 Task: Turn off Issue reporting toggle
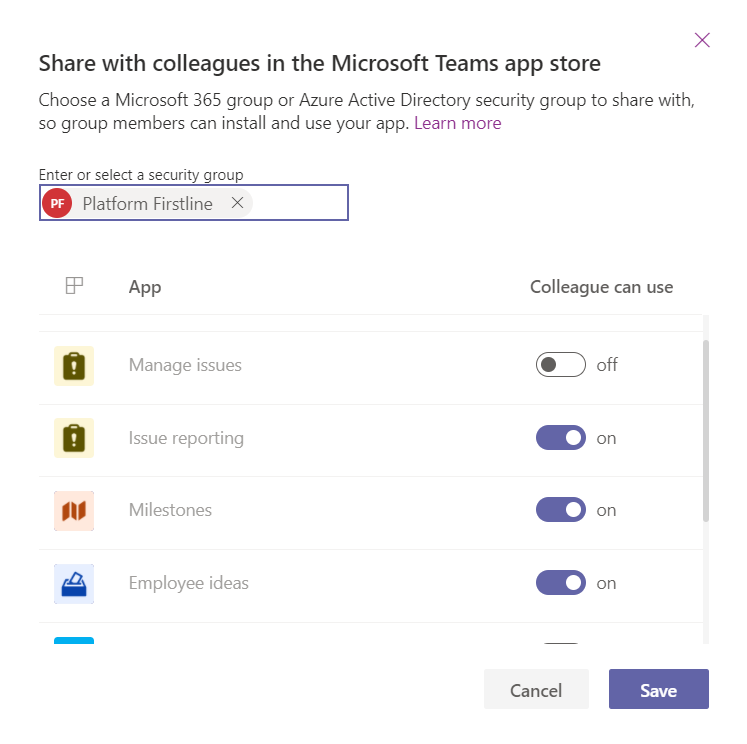[x=560, y=438]
